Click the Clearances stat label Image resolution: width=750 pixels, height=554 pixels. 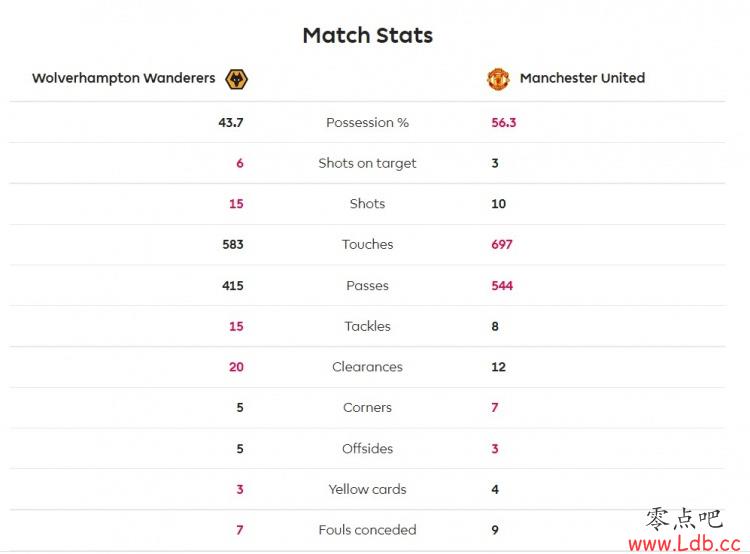pyautogui.click(x=367, y=367)
